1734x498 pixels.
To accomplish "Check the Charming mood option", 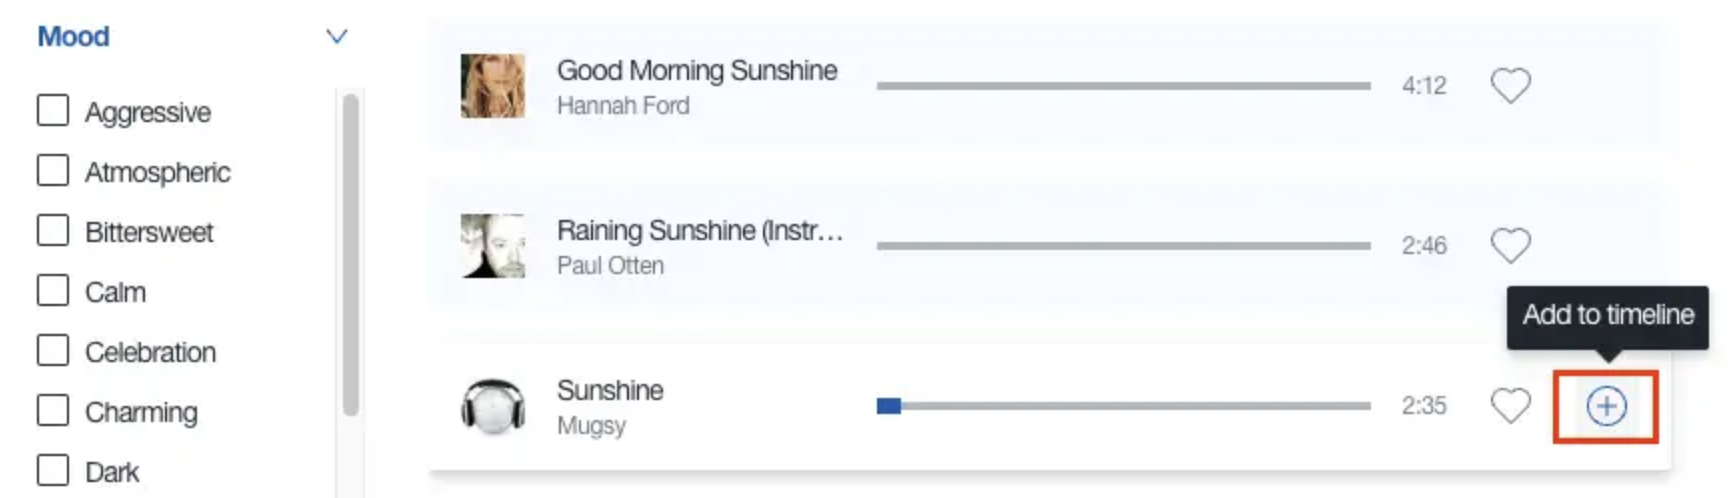I will [x=53, y=410].
